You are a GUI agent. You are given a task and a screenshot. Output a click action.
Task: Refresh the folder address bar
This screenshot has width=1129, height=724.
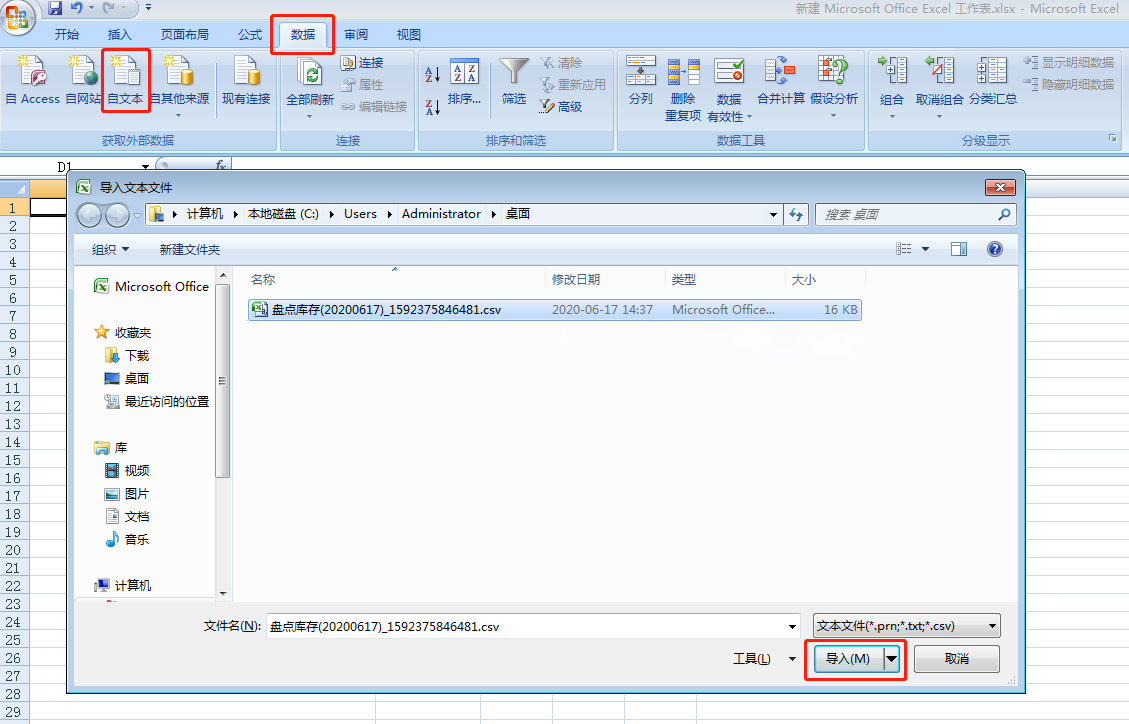click(x=796, y=214)
